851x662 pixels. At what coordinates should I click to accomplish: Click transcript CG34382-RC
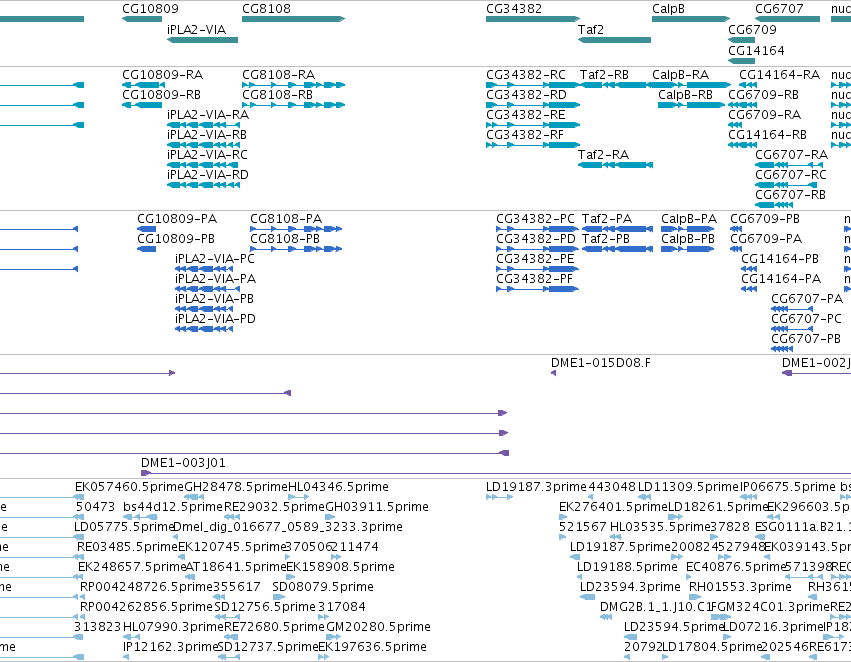[533, 85]
